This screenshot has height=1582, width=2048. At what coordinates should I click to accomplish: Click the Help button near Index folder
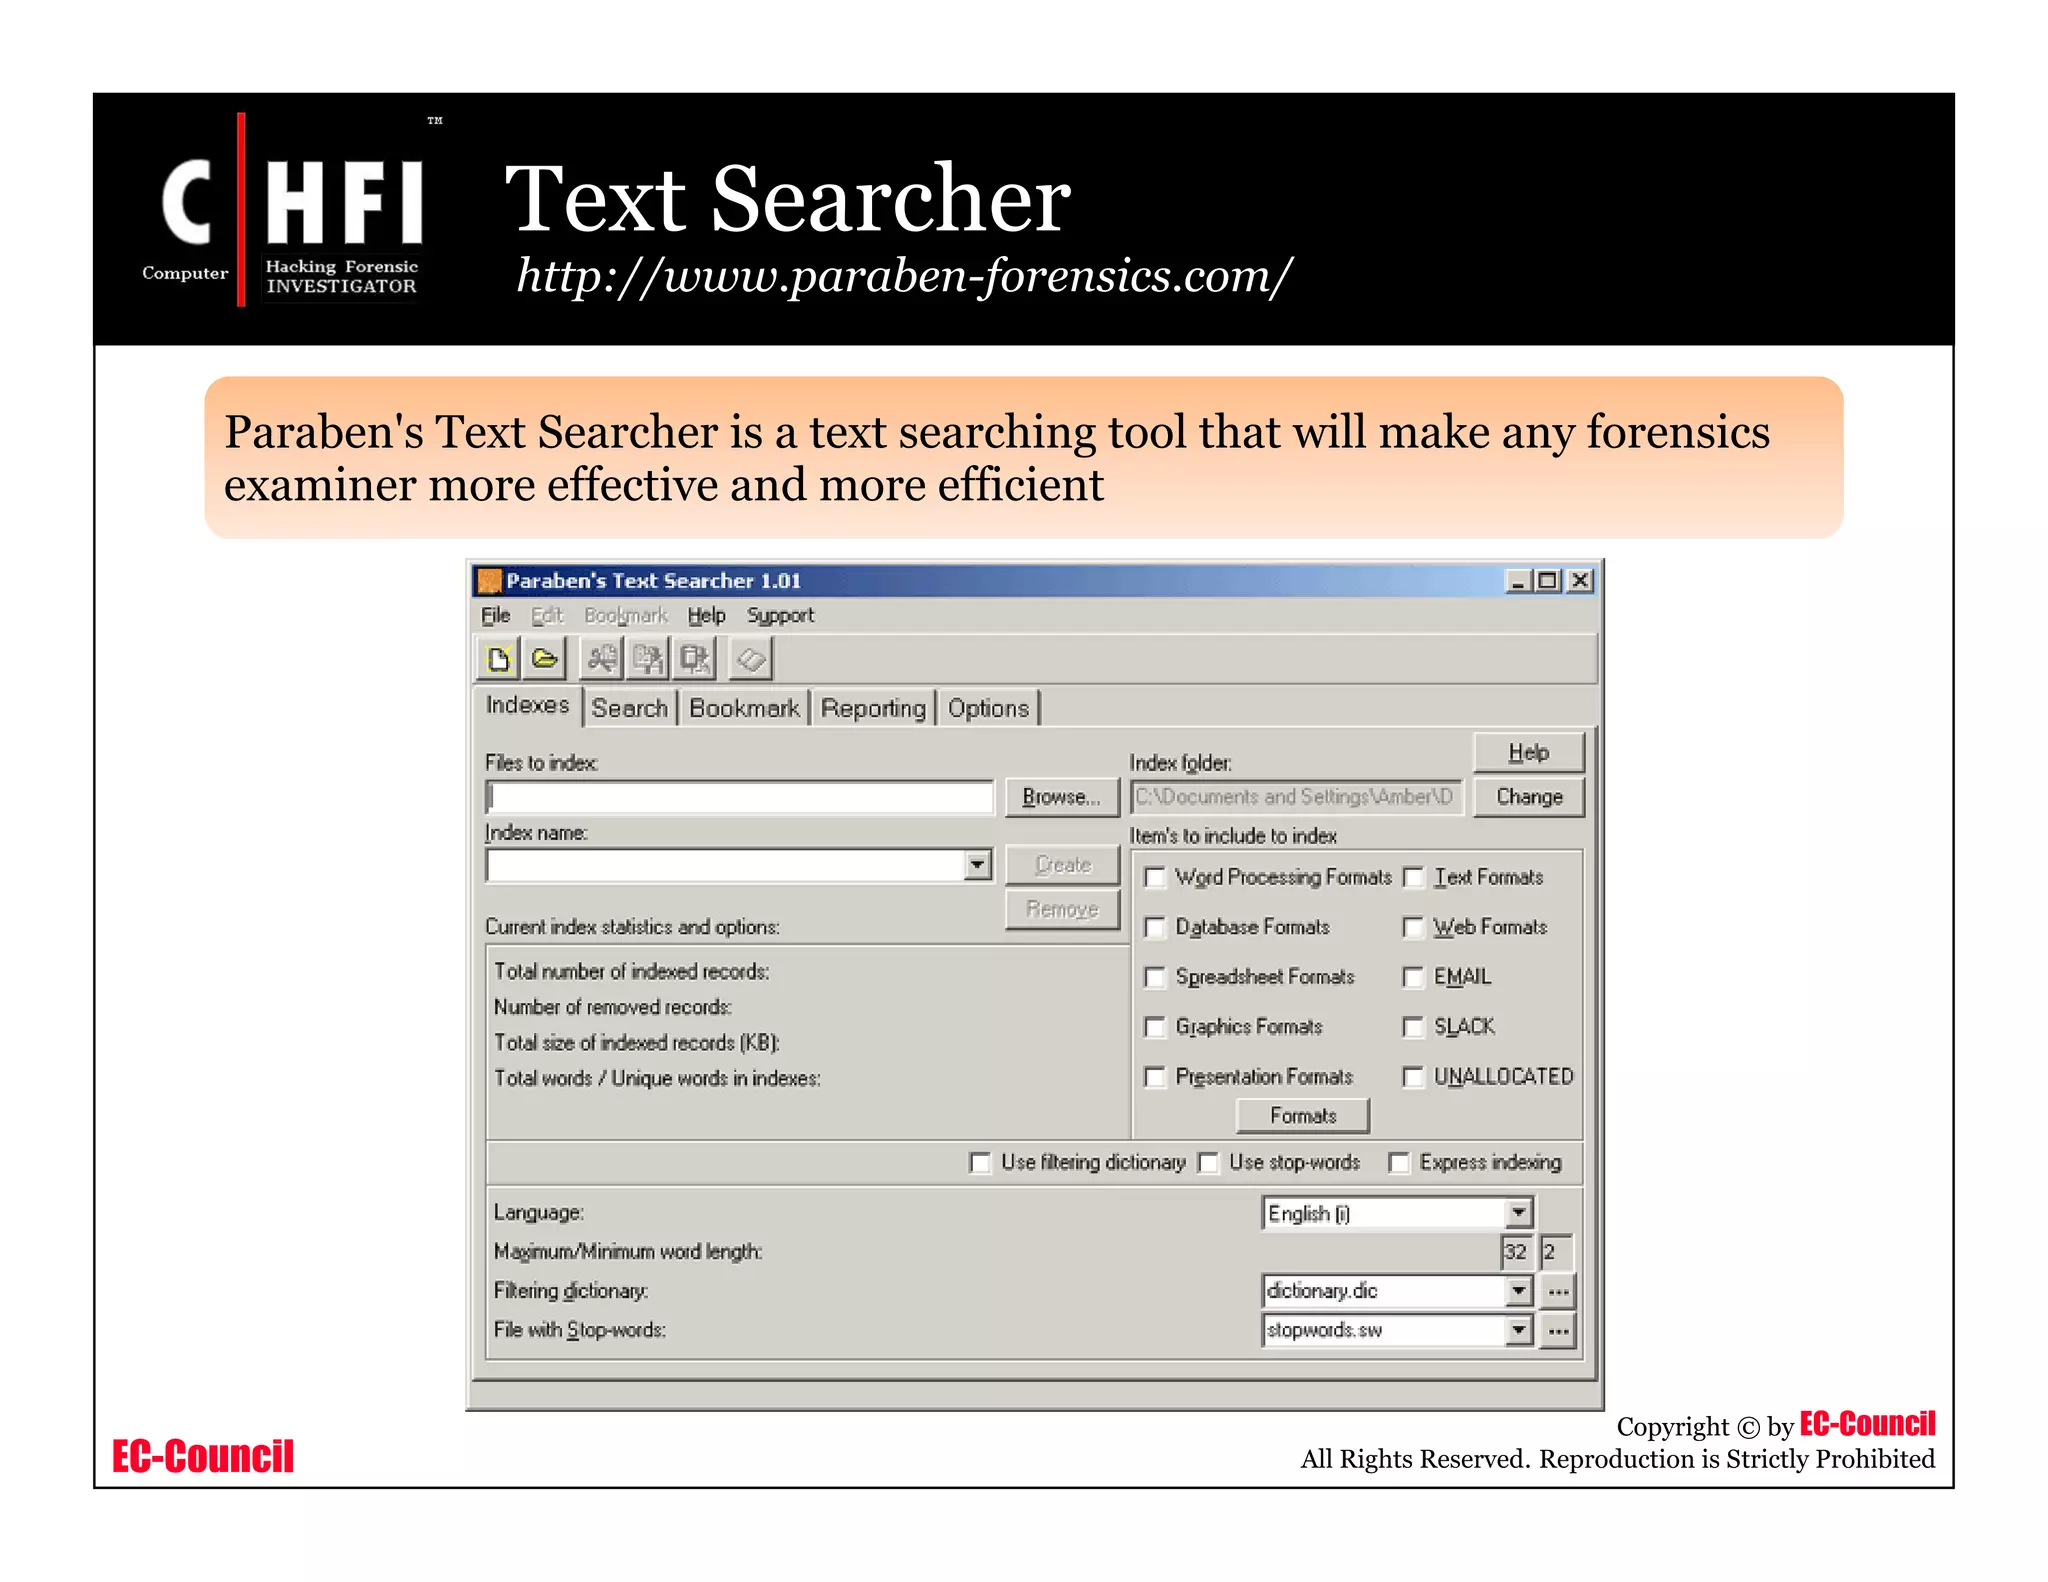pos(1529,753)
